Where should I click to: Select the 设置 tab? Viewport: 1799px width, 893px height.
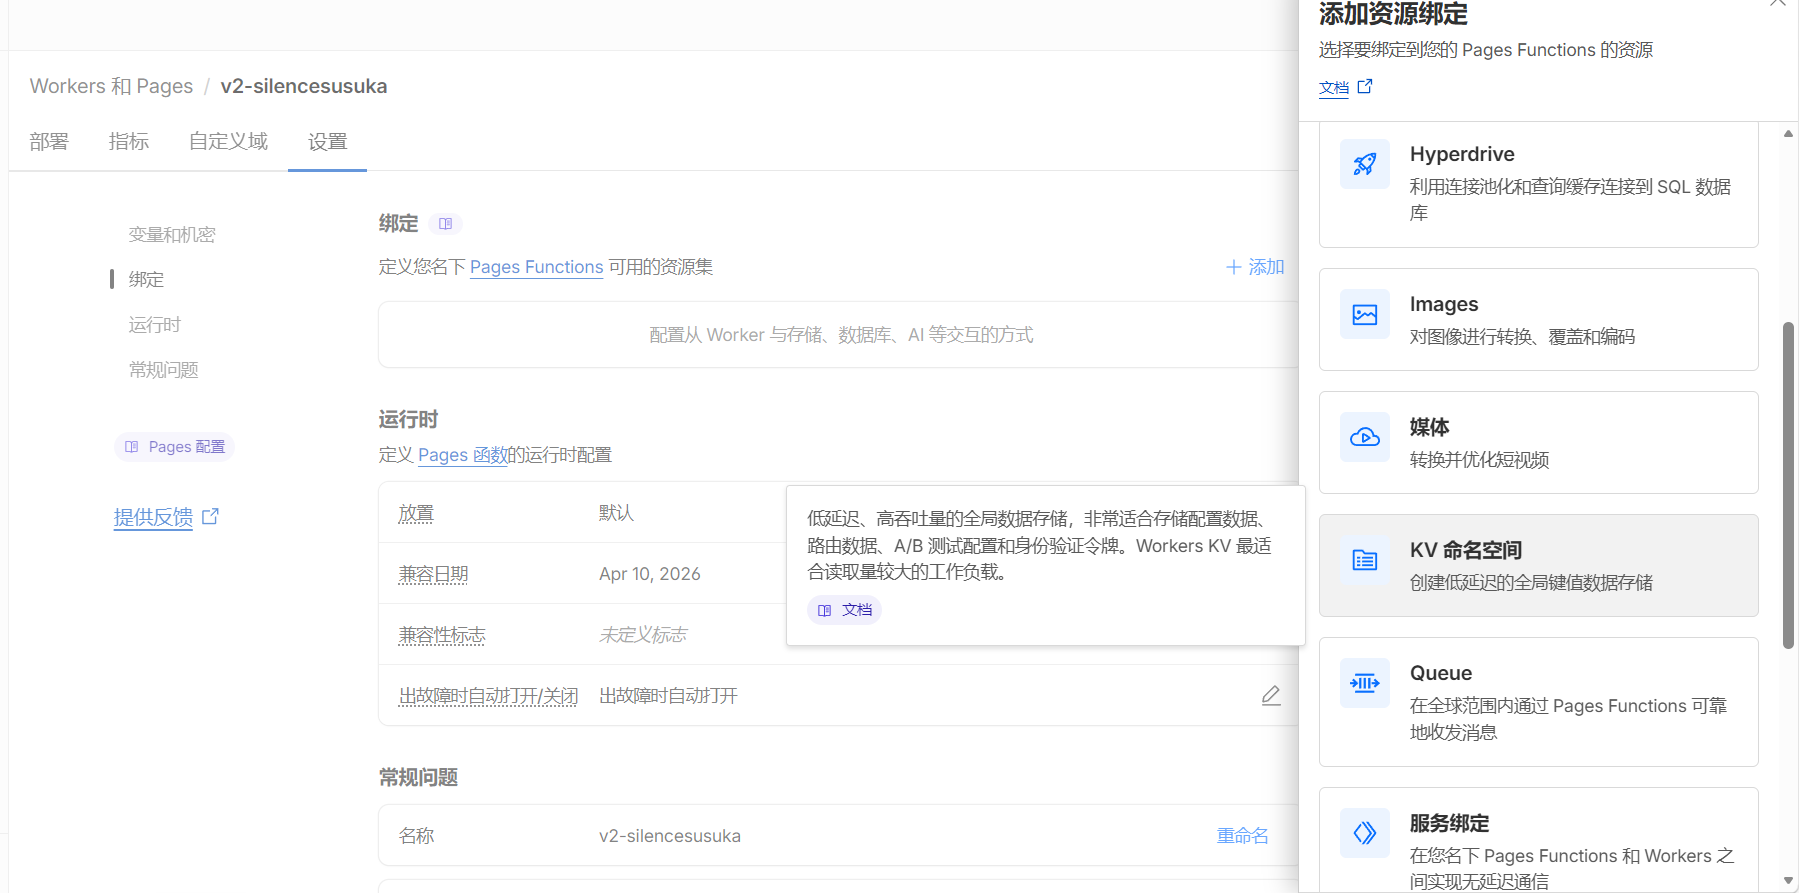coord(327,142)
